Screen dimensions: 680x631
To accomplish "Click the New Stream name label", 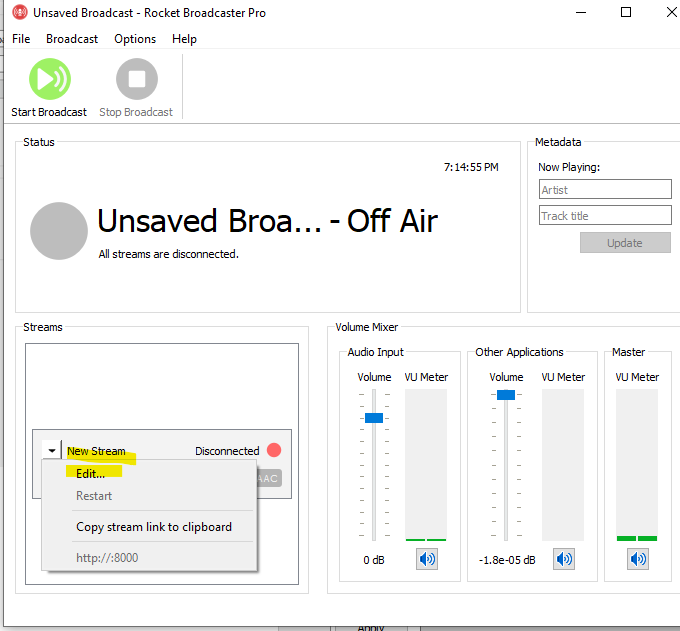I will [96, 451].
